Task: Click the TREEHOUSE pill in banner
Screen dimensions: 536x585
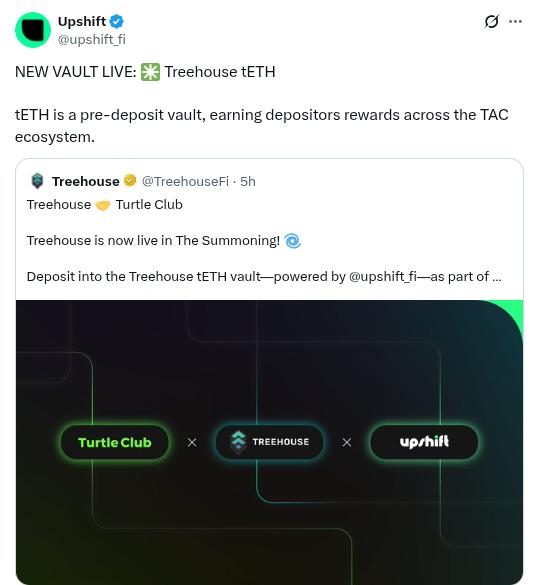Action: click(x=270, y=442)
